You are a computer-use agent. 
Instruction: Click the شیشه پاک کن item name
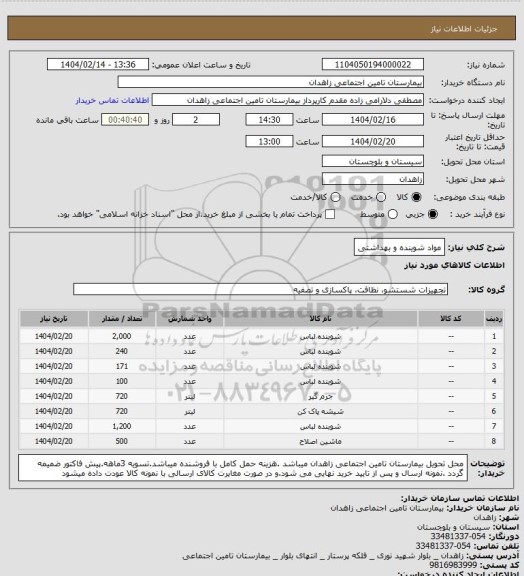point(320,412)
